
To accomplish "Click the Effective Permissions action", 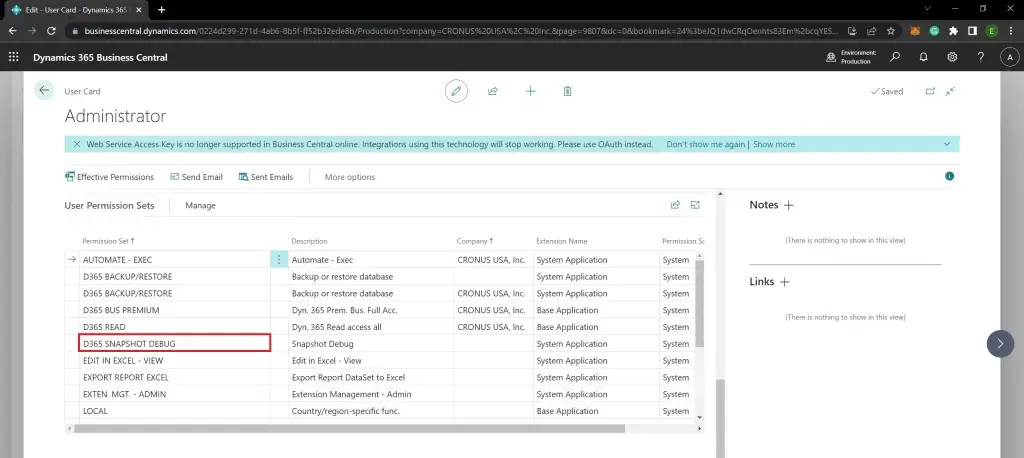I will [x=109, y=177].
